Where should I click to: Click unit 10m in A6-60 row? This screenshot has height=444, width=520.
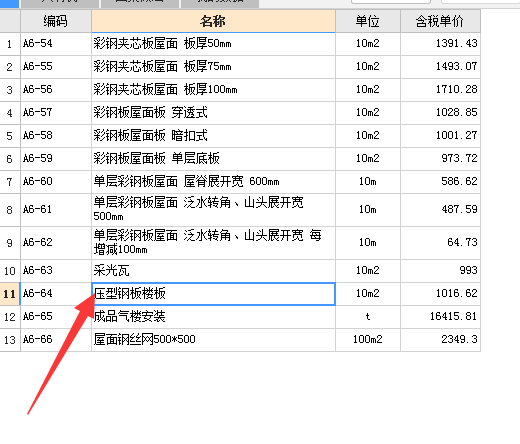pyautogui.click(x=368, y=182)
